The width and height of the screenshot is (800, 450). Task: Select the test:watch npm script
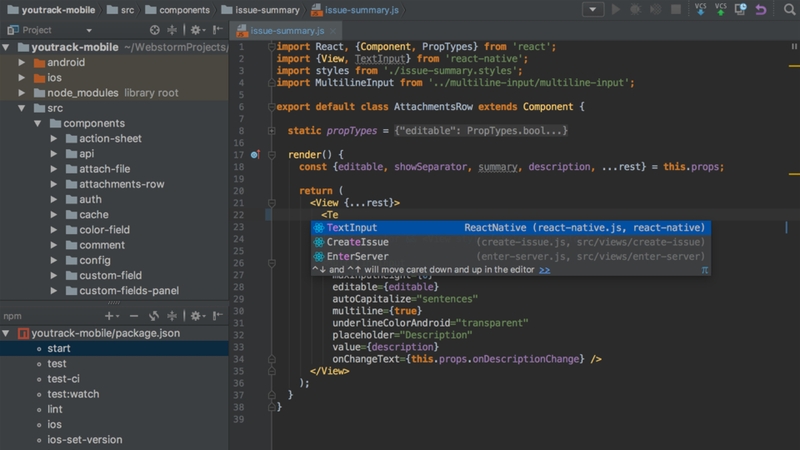[x=73, y=394]
